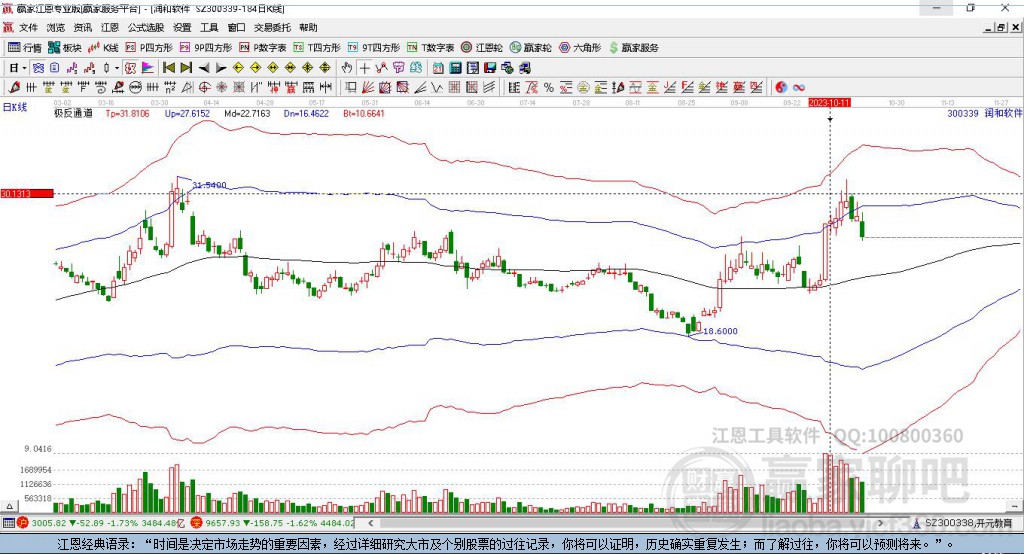Screen dimensions: 1024x554
Task: Switch to K线 candlestick chart
Action: pos(103,48)
